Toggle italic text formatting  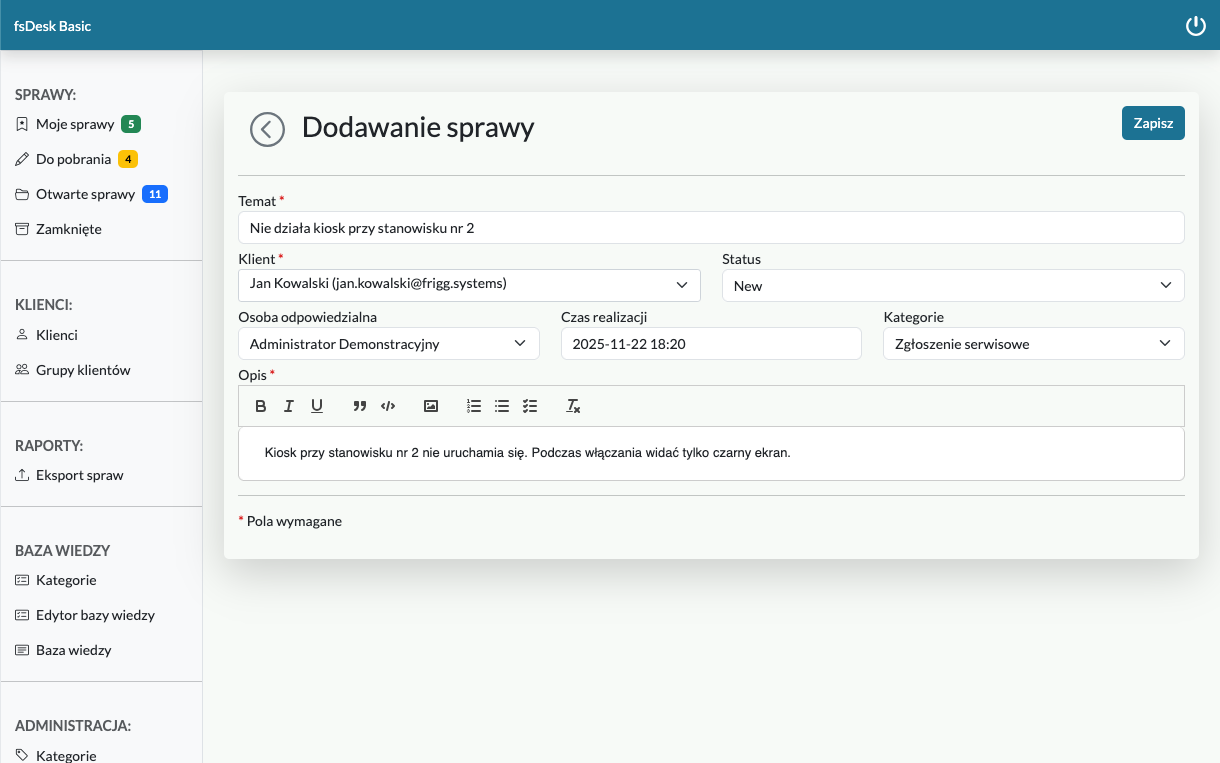pyautogui.click(x=289, y=406)
